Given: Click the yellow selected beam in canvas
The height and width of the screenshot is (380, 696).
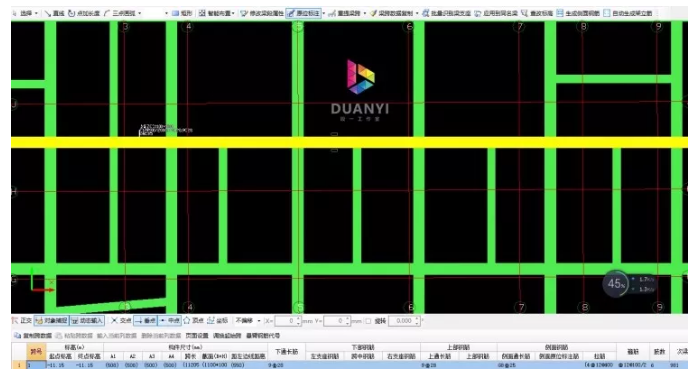Looking at the screenshot, I should click(349, 142).
